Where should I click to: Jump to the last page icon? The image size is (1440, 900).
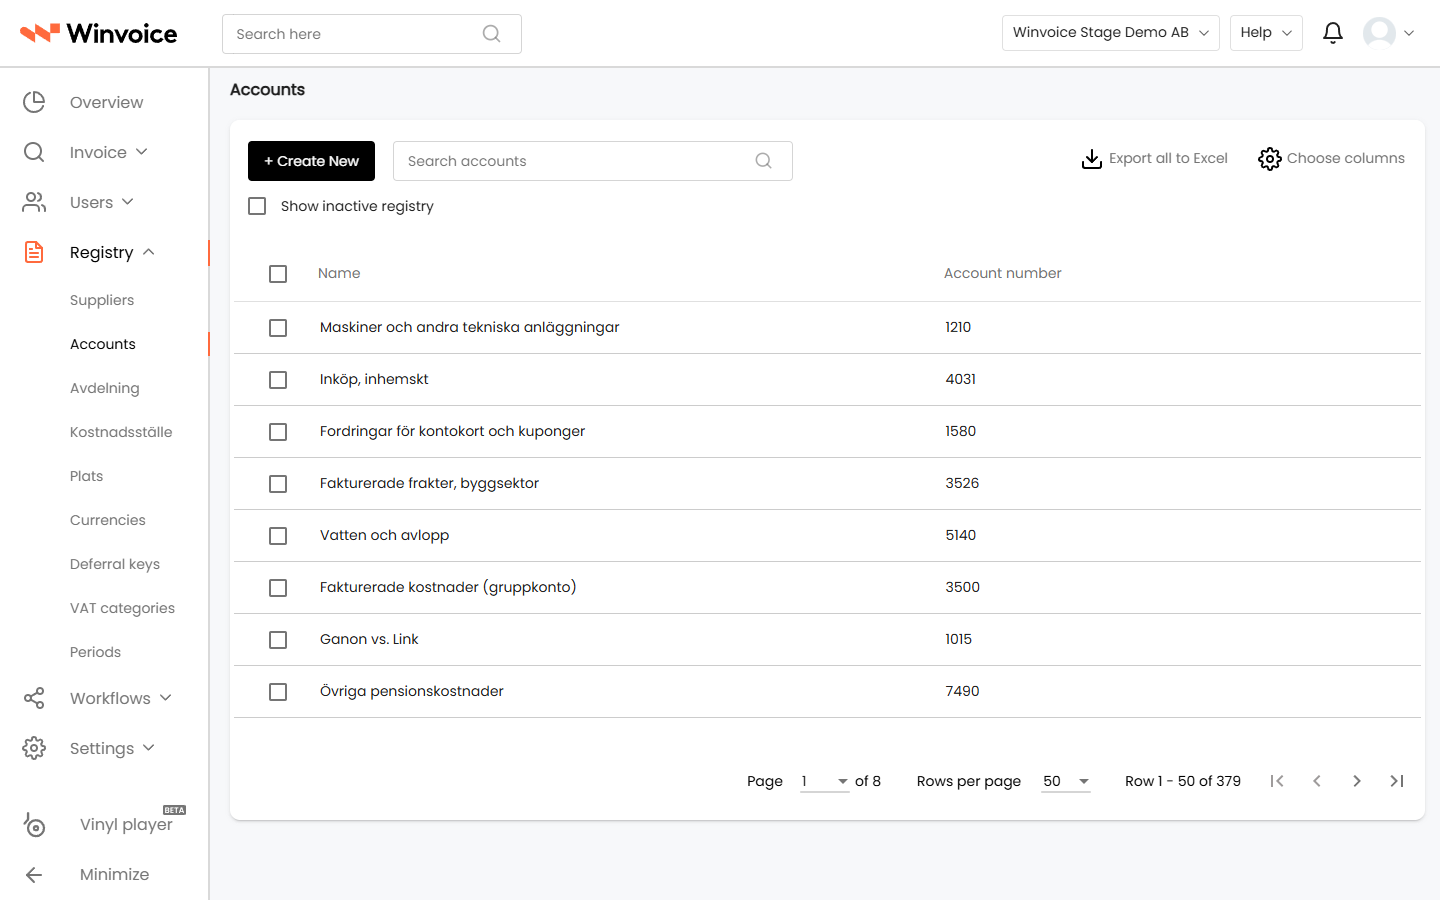coord(1397,781)
